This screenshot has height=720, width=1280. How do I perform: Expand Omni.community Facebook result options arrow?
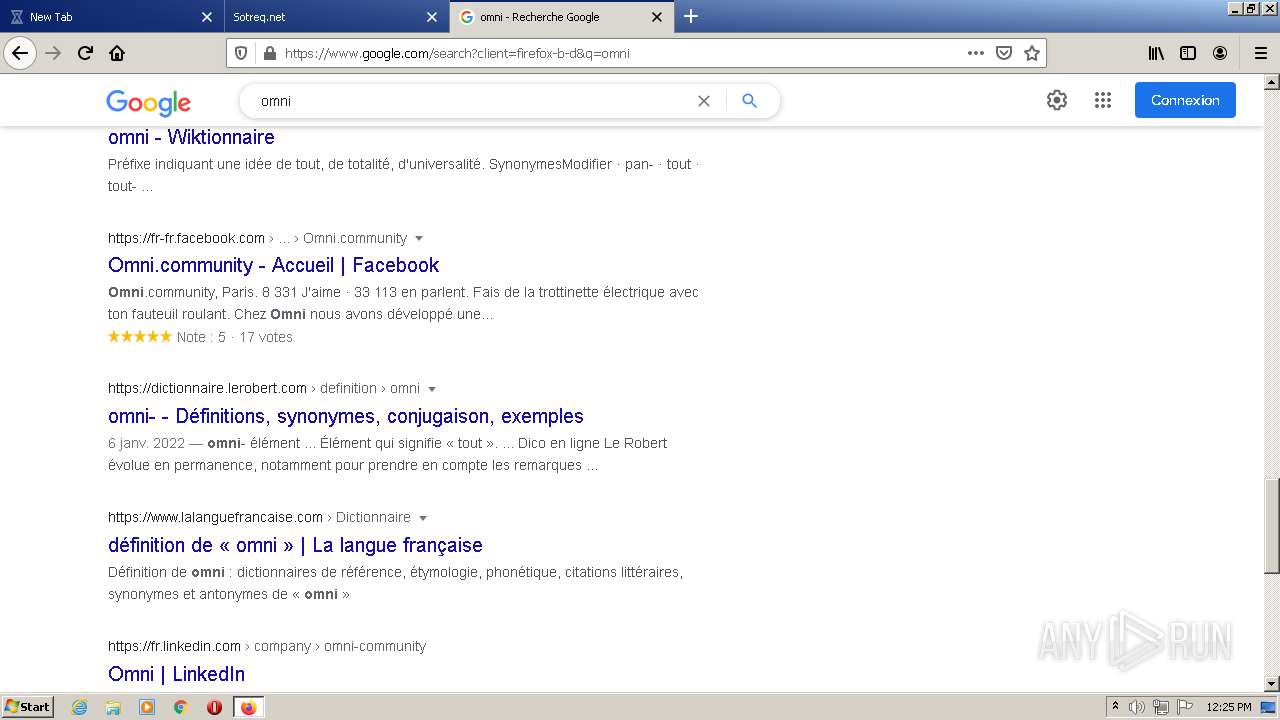[419, 238]
